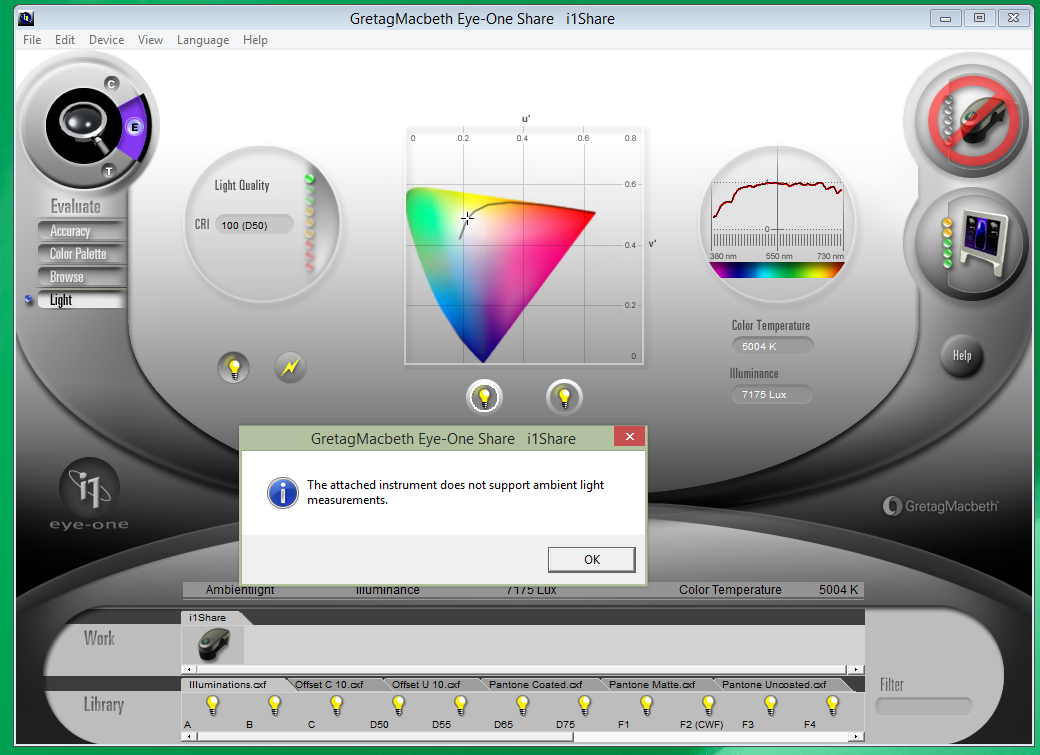Click the crosshair marker in chromaticity diagram
Viewport: 1040px width, 755px height.
tap(468, 218)
